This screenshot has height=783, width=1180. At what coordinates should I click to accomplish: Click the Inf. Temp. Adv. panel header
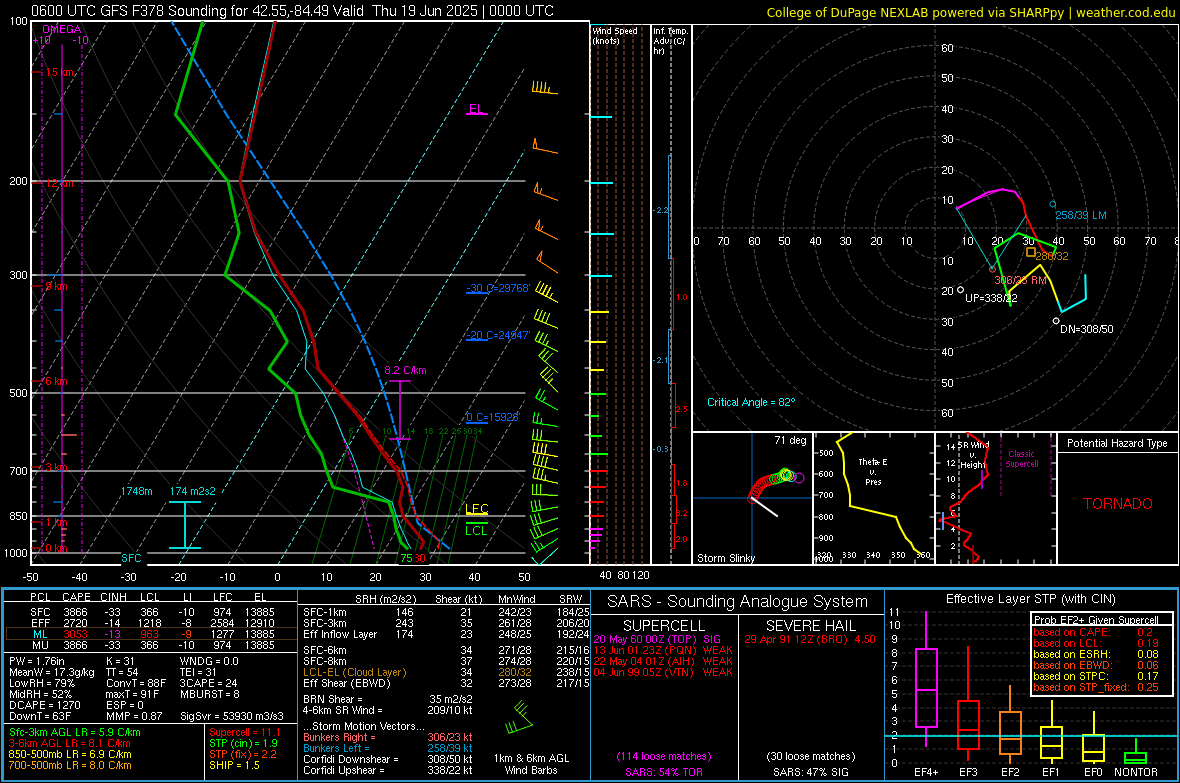tap(670, 41)
